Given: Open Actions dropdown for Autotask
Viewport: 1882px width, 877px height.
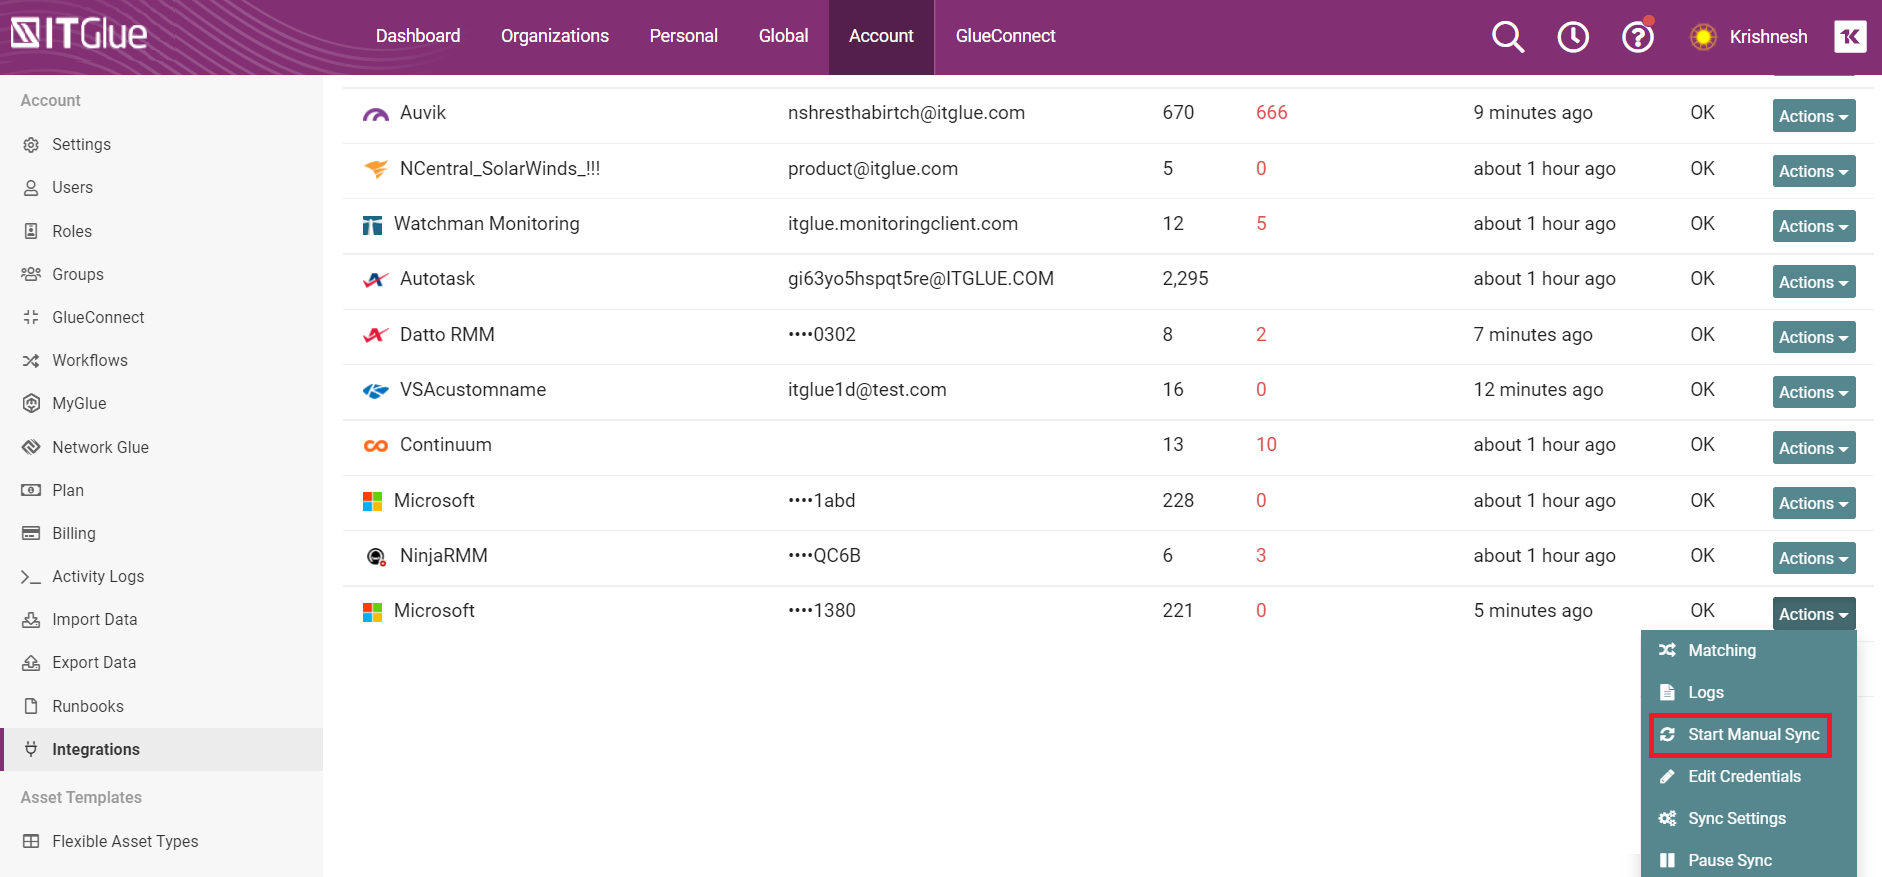Looking at the screenshot, I should click(1814, 282).
